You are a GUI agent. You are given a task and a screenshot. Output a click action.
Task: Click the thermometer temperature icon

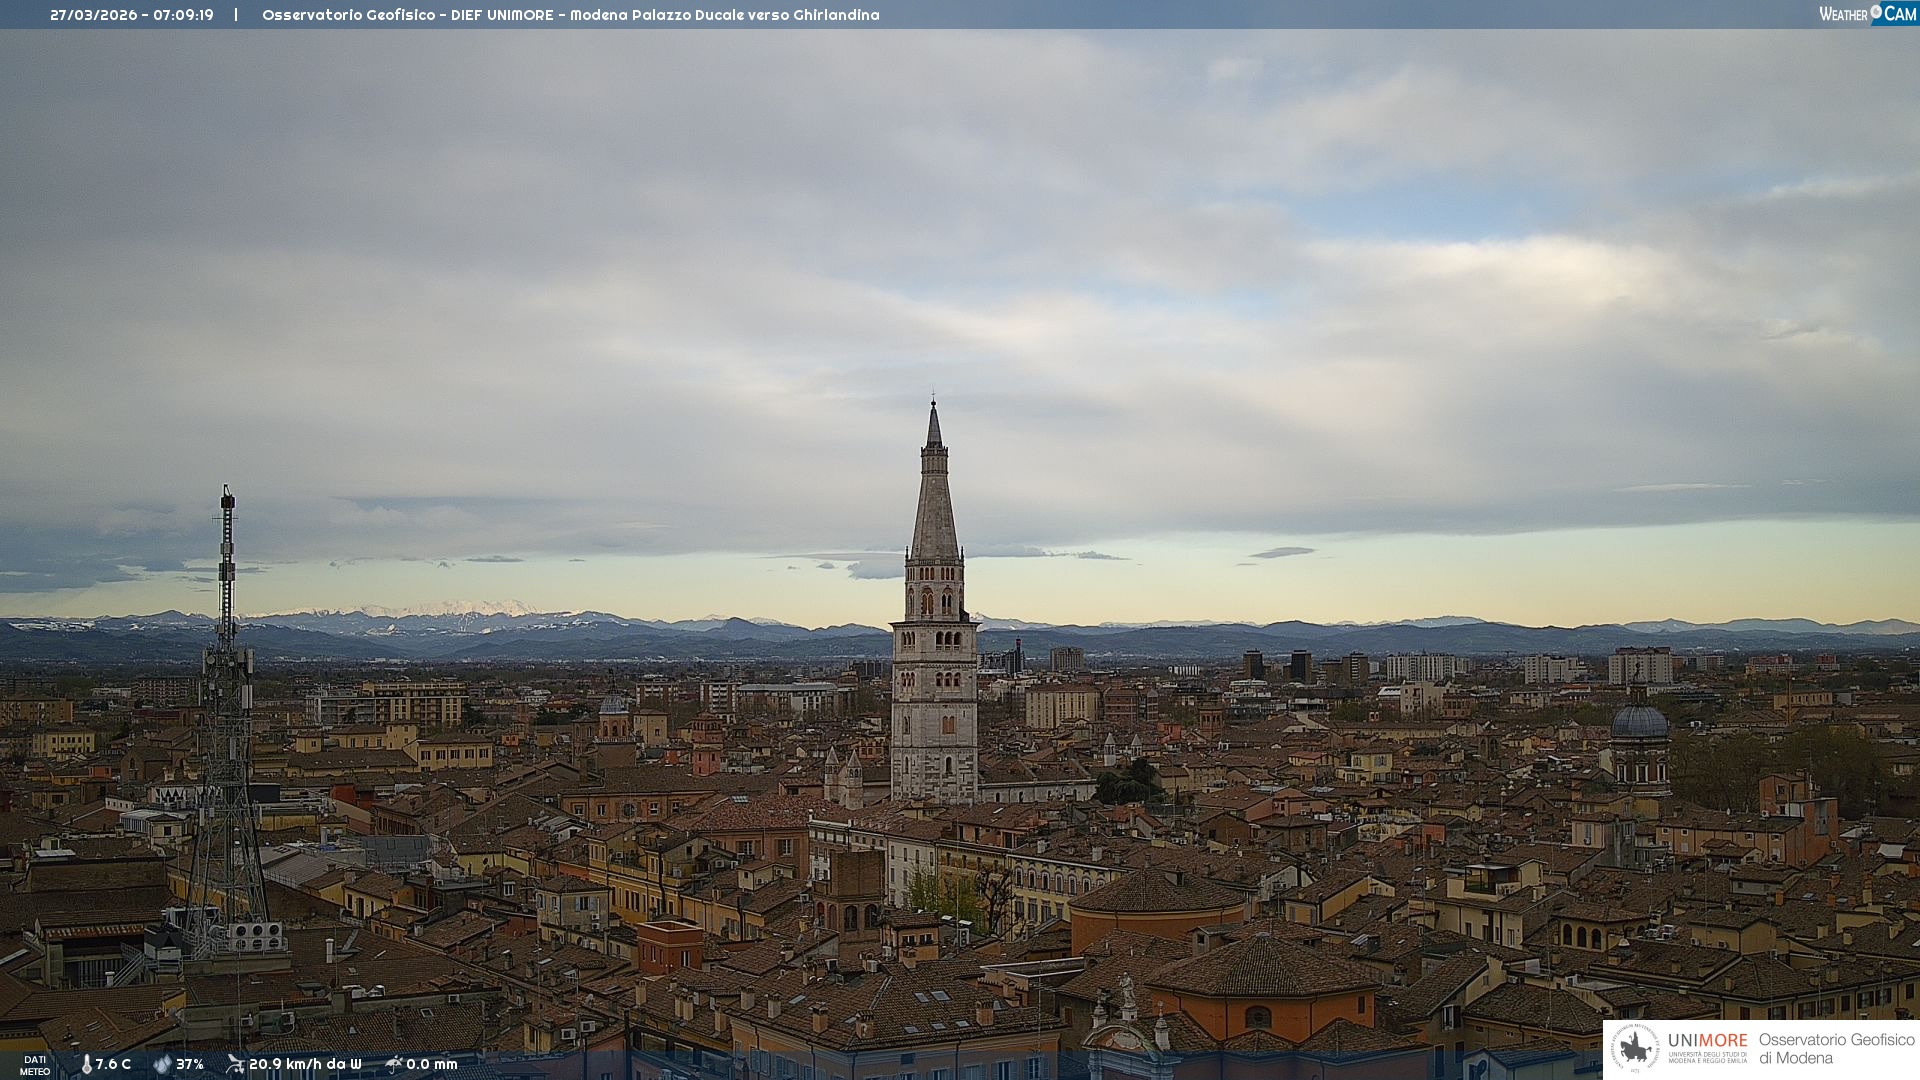click(x=86, y=1064)
